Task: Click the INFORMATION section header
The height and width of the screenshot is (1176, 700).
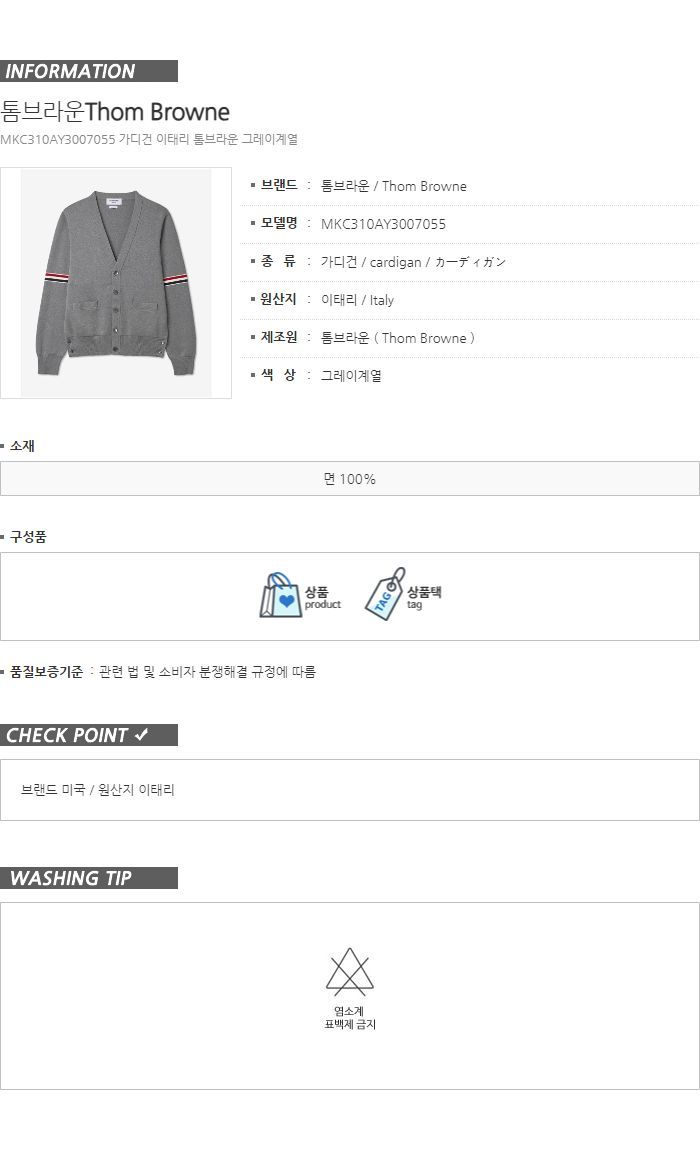Action: (x=89, y=71)
